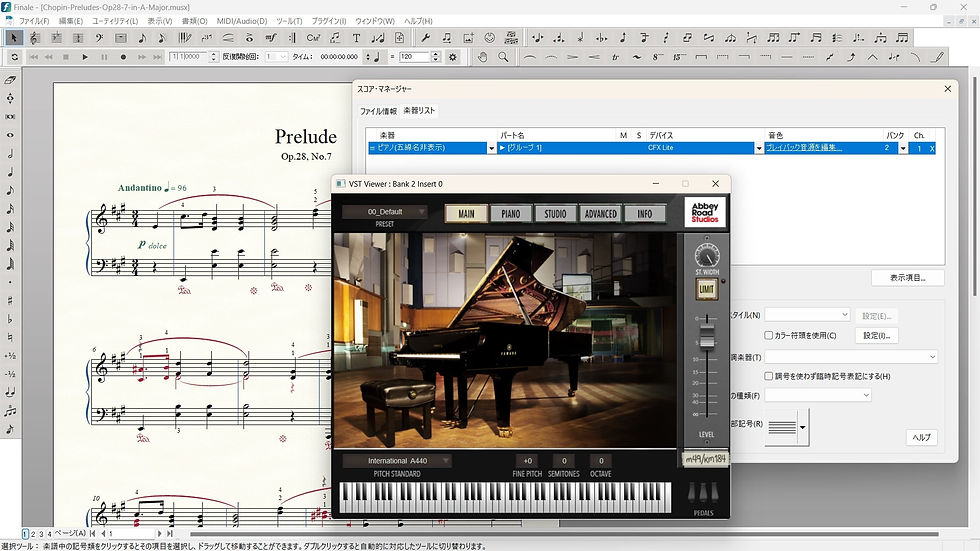The image size is (980, 551).
Task: Click the ヘルプ button in Score Manager
Action: tap(921, 437)
